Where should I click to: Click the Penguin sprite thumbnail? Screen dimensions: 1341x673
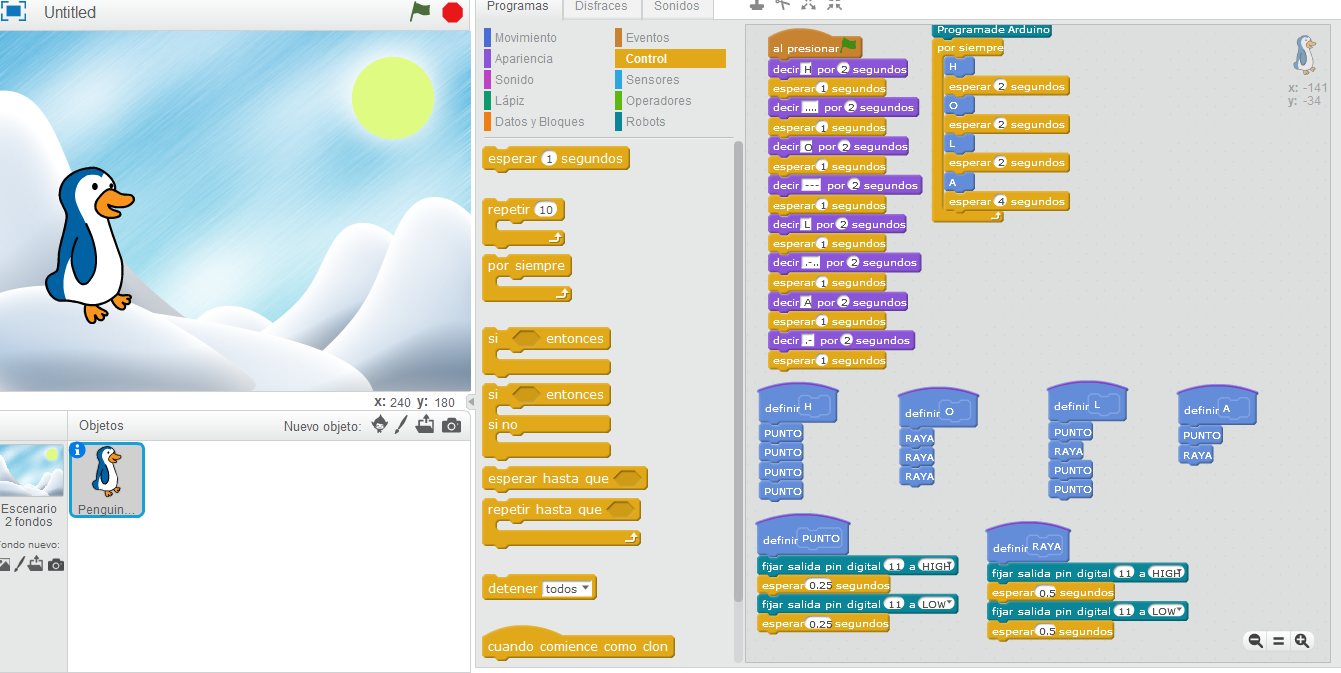(x=106, y=480)
